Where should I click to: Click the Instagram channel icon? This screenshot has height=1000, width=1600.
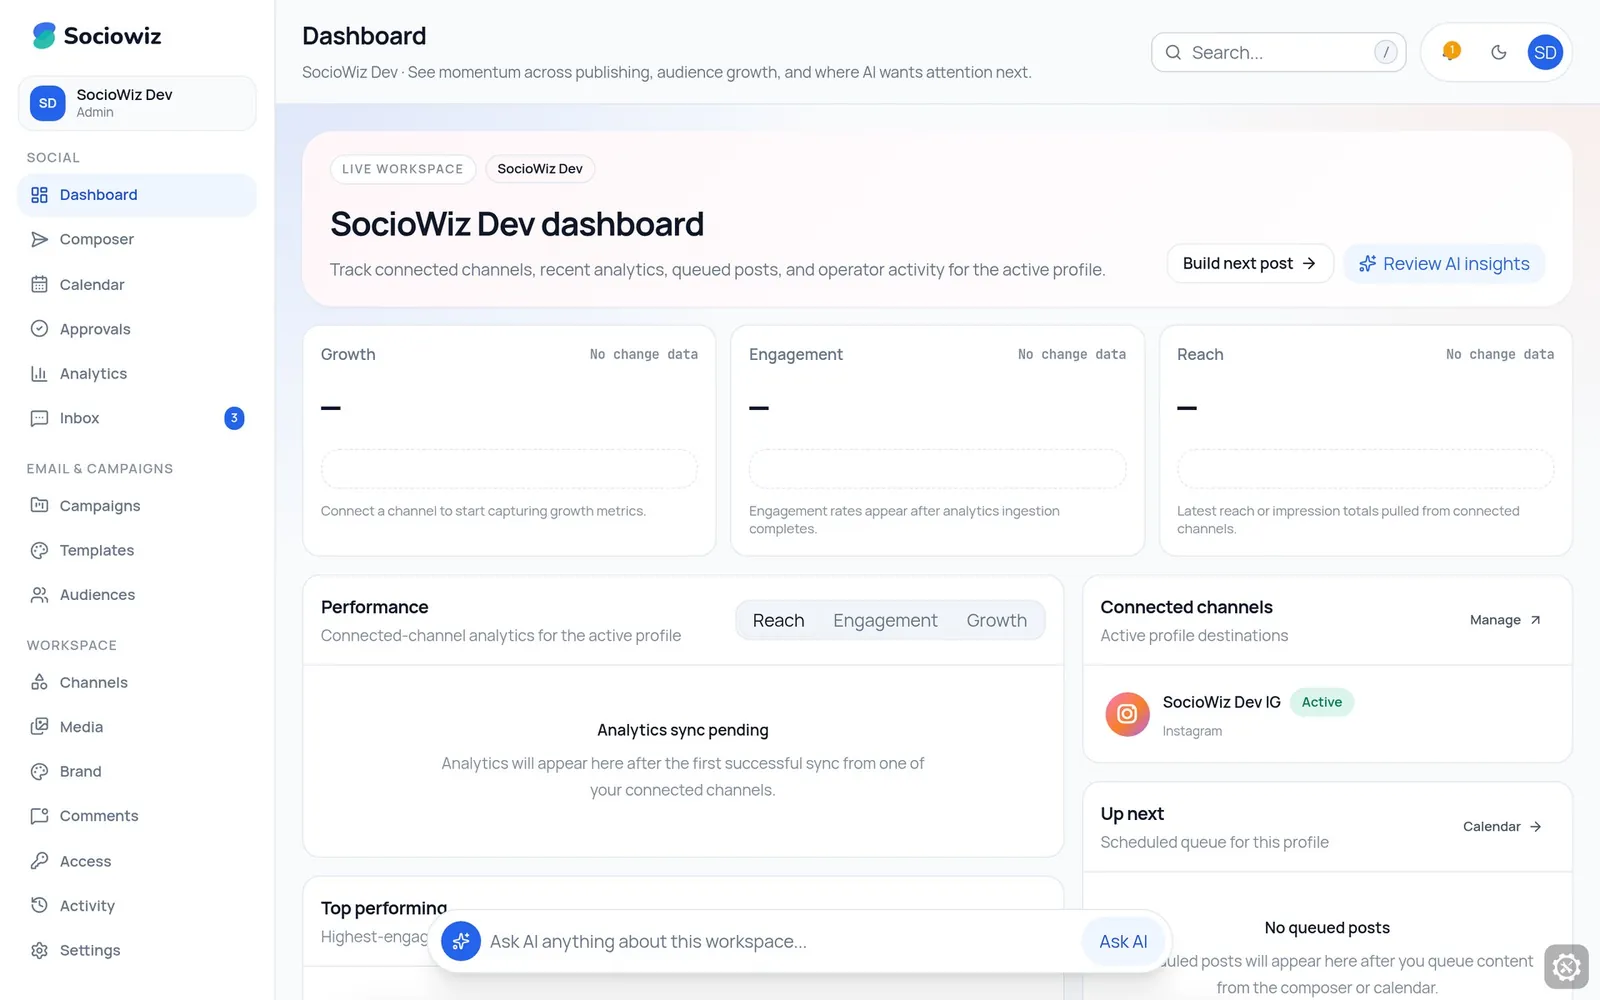(1127, 714)
